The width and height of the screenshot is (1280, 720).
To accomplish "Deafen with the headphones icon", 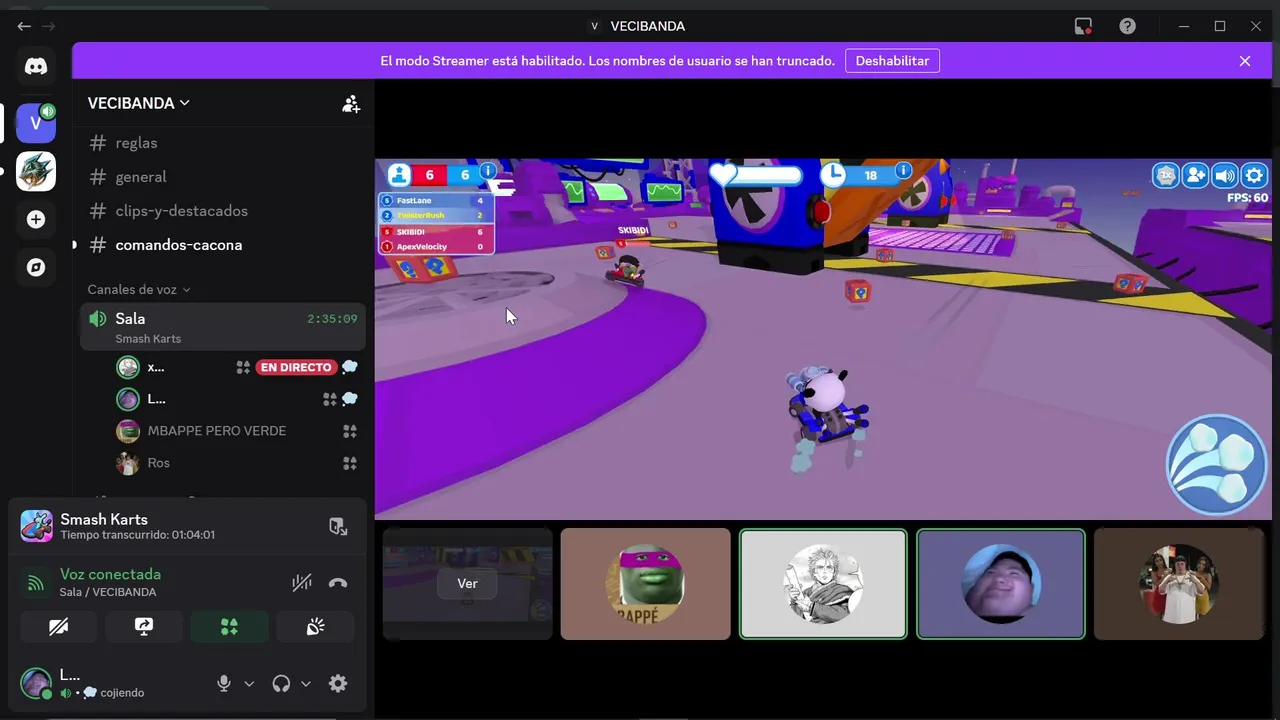I will pyautogui.click(x=281, y=684).
